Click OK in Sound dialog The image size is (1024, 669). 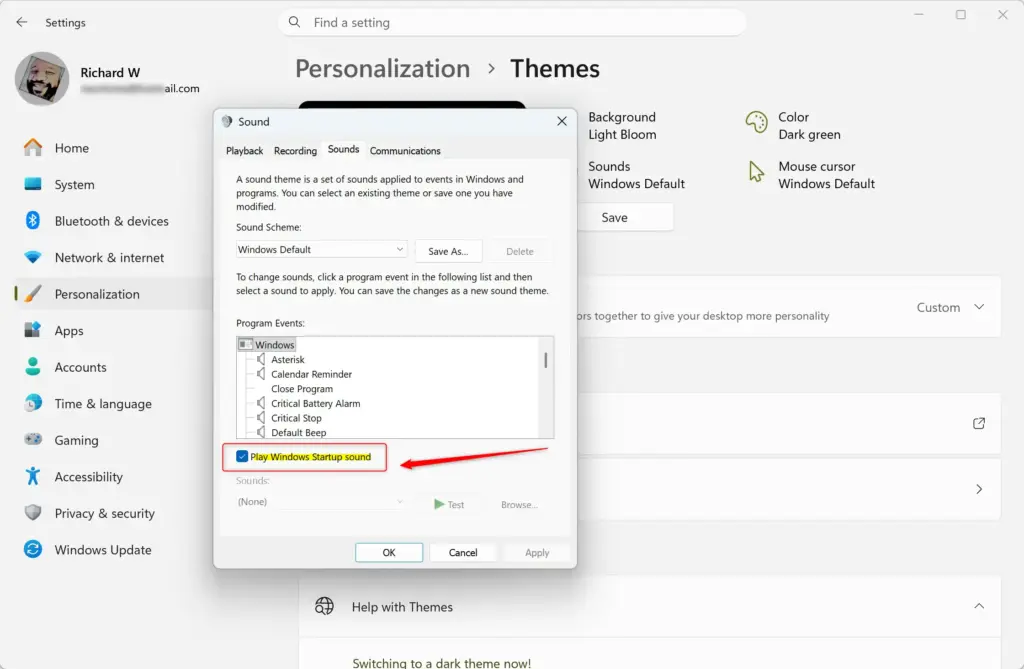[x=389, y=553]
